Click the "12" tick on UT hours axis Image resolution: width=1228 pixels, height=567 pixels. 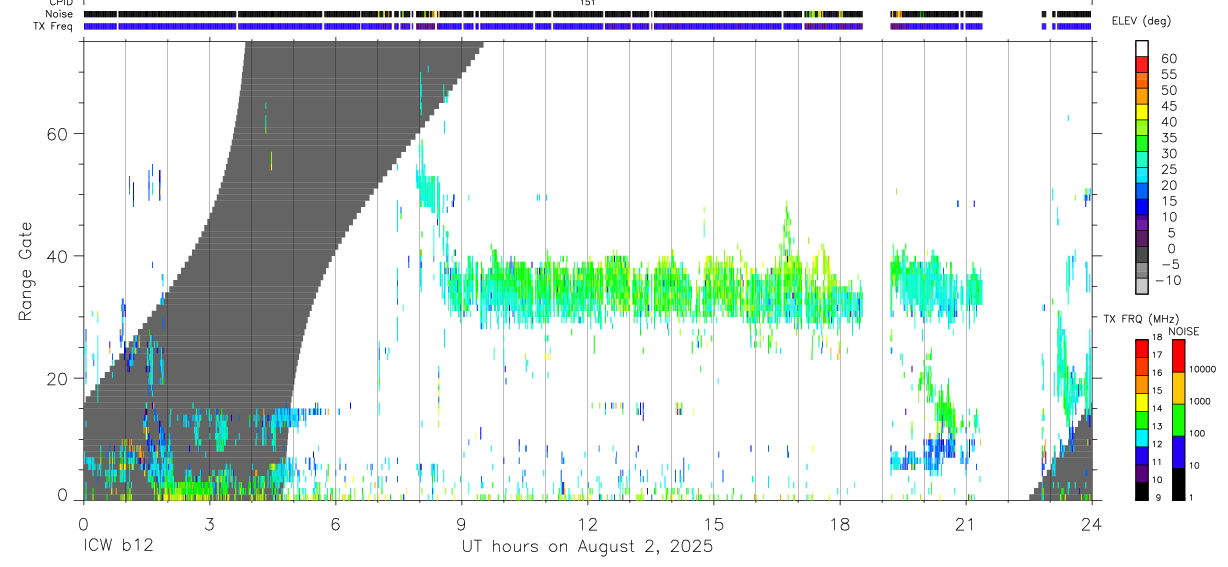[587, 523]
